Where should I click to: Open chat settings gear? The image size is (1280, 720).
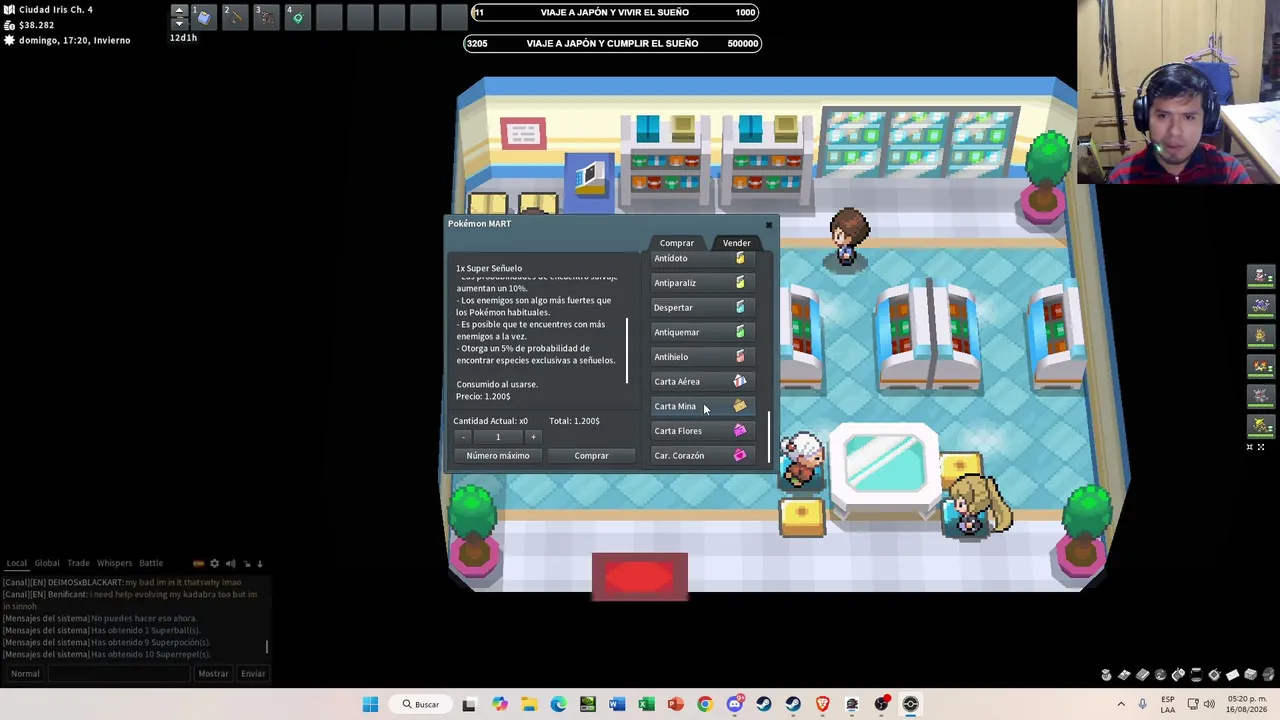click(214, 564)
